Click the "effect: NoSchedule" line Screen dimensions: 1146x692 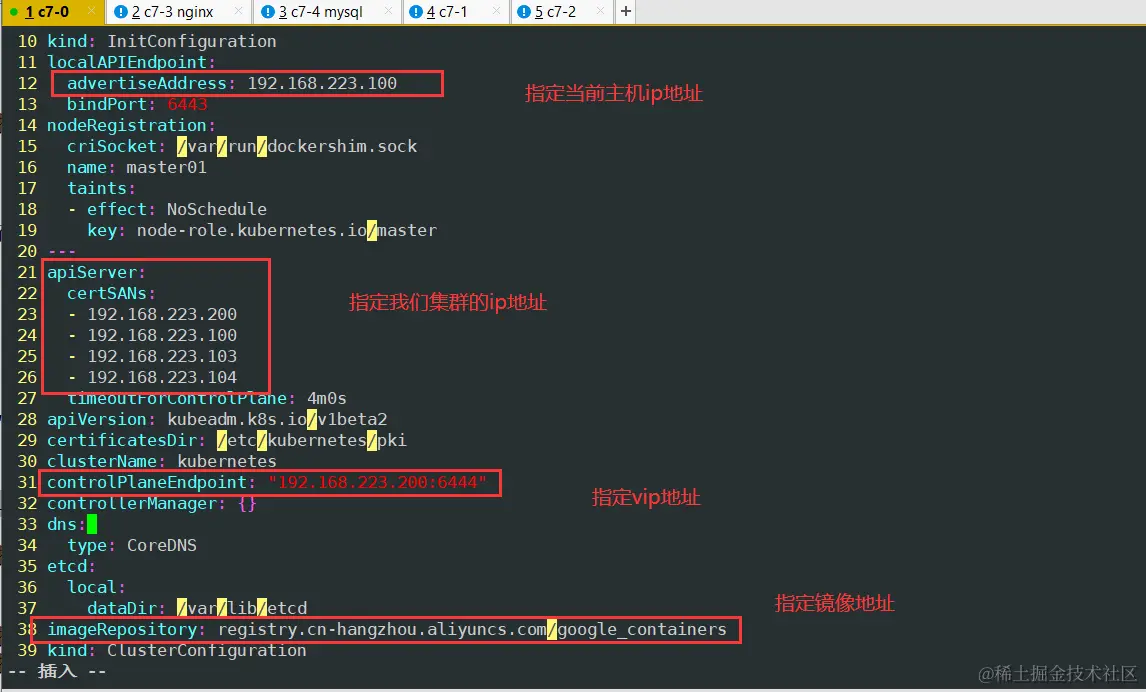coord(167,210)
